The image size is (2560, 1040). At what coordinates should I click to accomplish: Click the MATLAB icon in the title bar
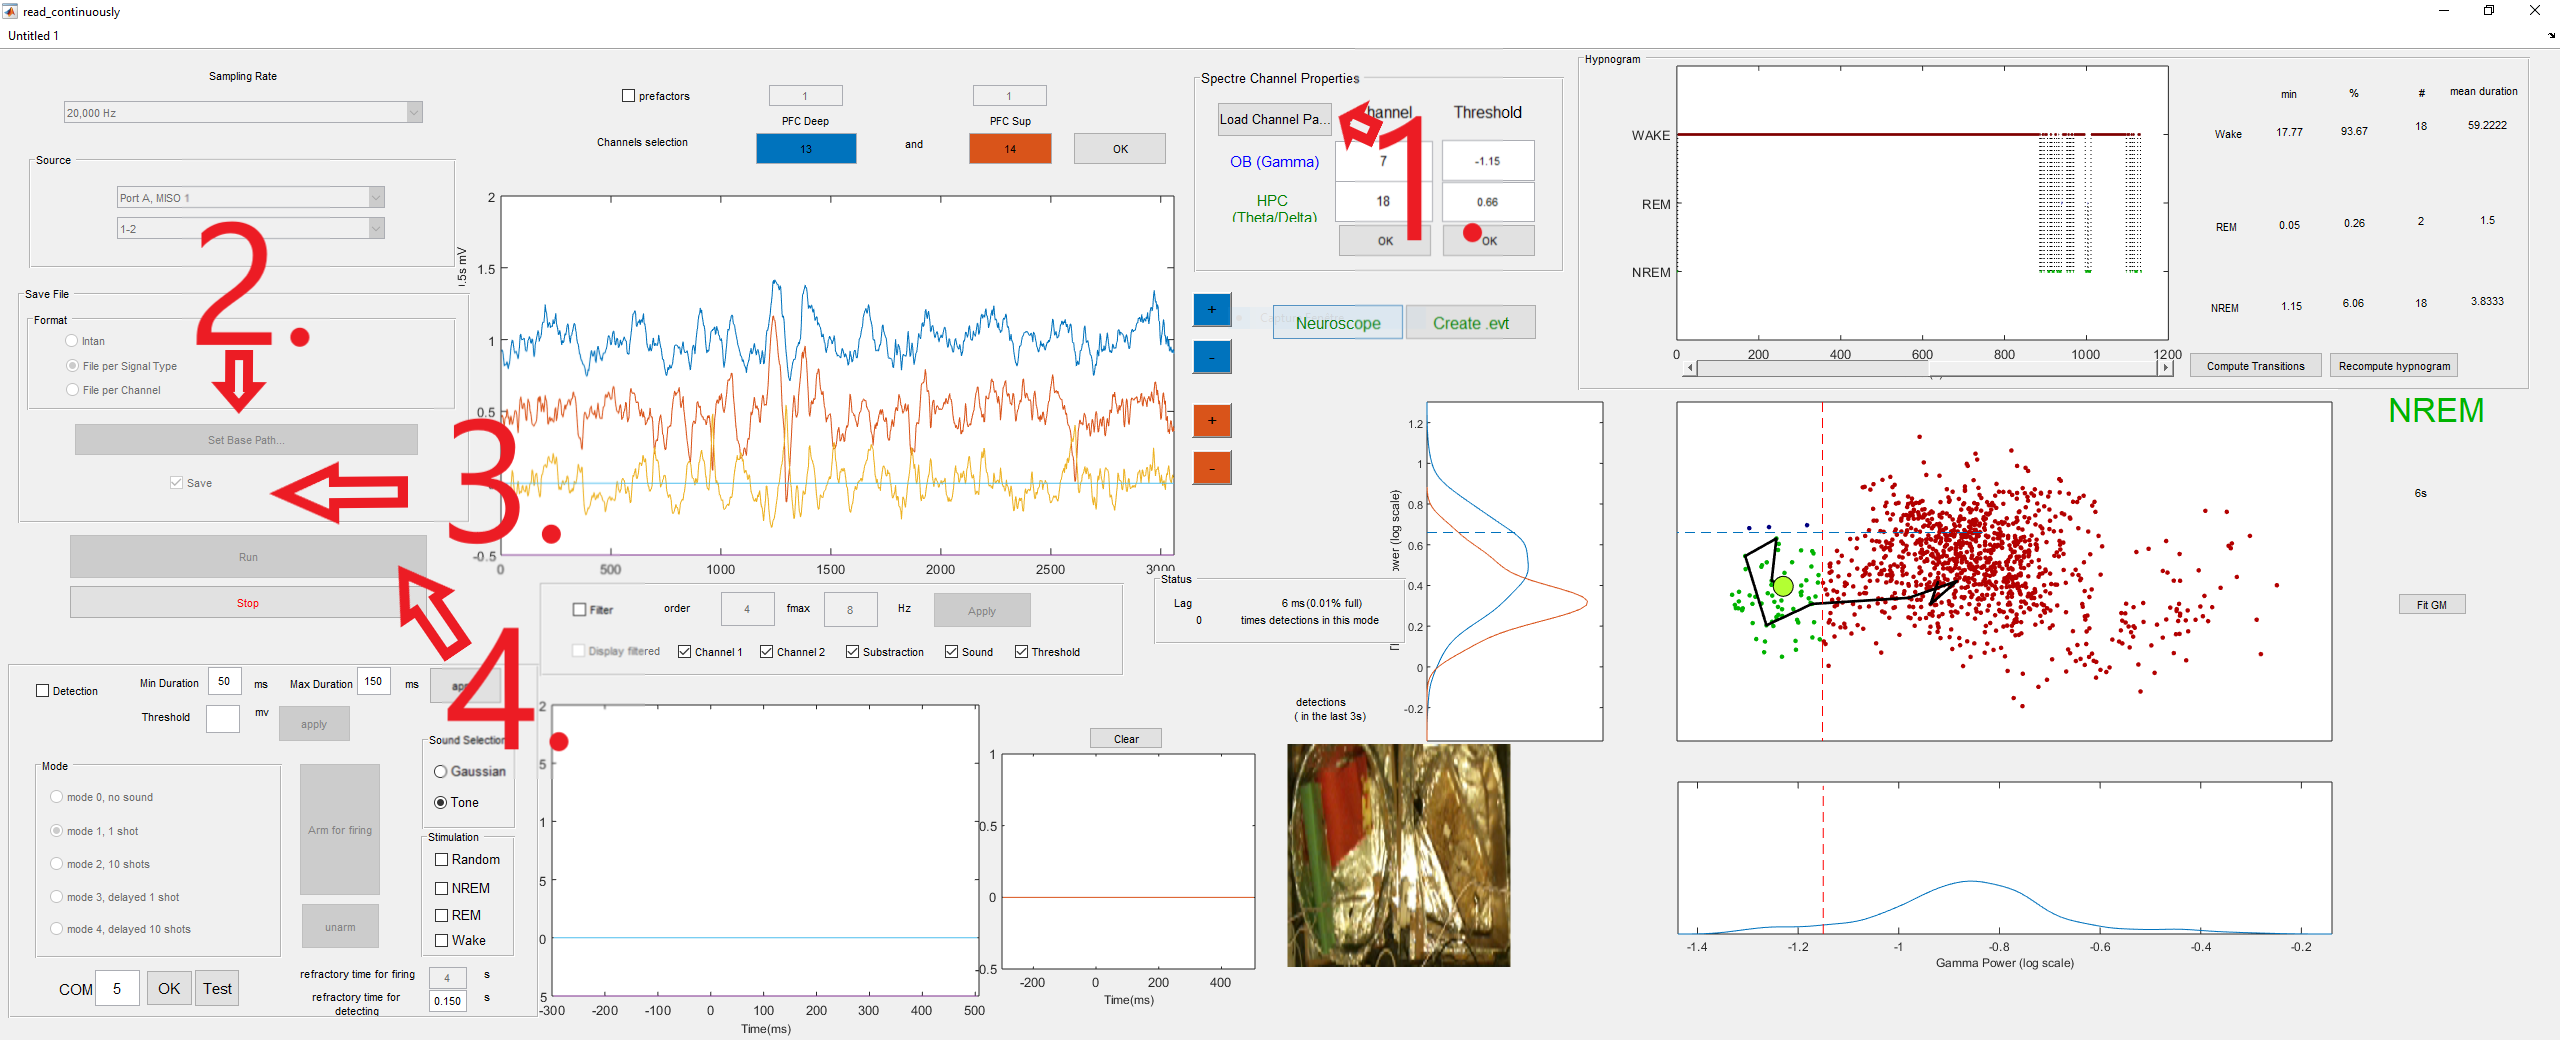point(11,11)
